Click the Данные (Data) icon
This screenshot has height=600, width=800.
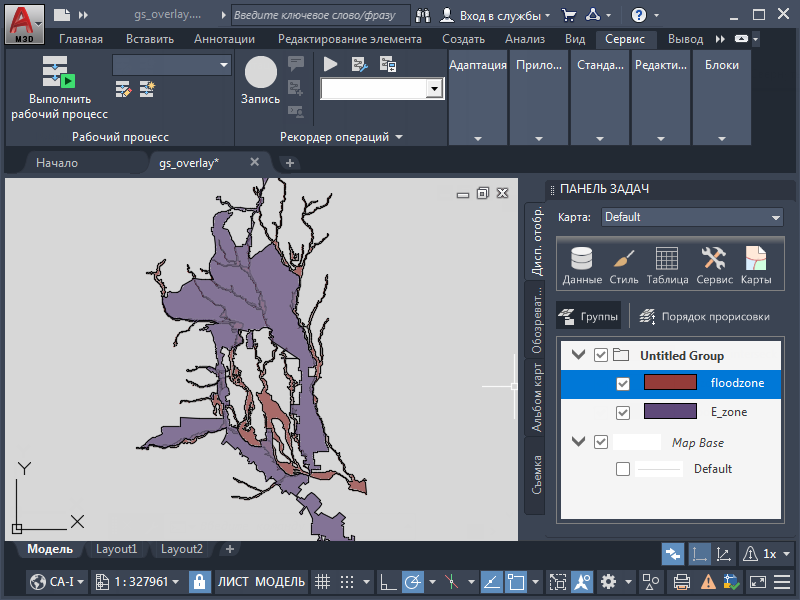[x=581, y=265]
